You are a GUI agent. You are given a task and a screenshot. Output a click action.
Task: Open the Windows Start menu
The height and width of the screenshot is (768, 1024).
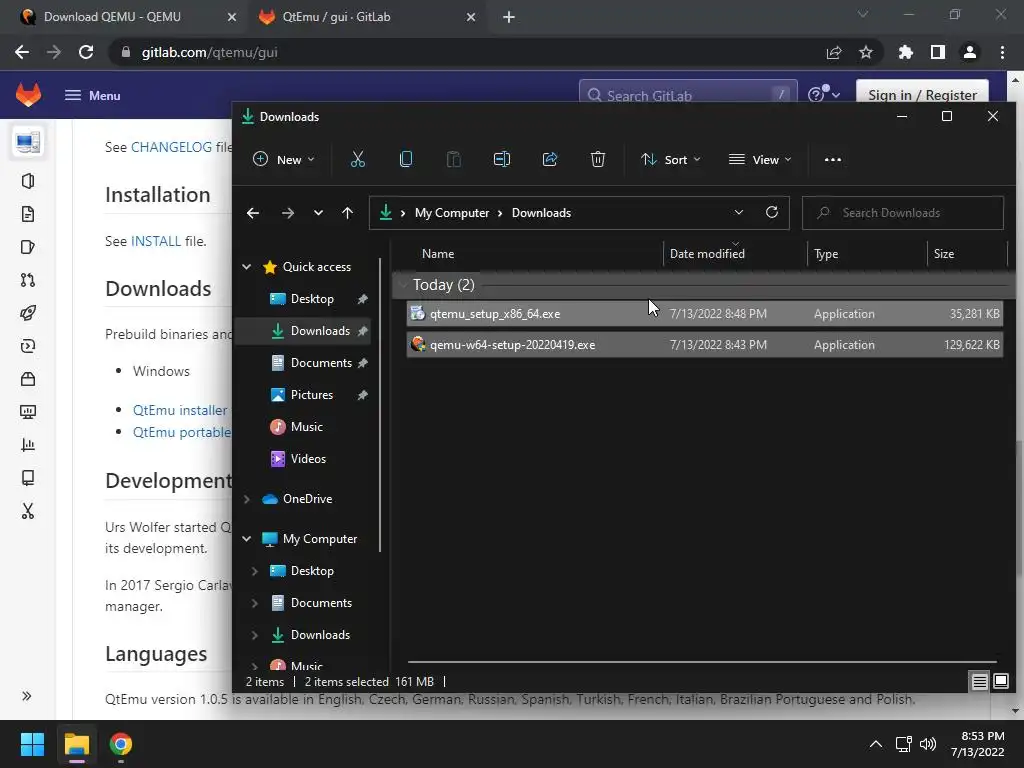pos(32,744)
